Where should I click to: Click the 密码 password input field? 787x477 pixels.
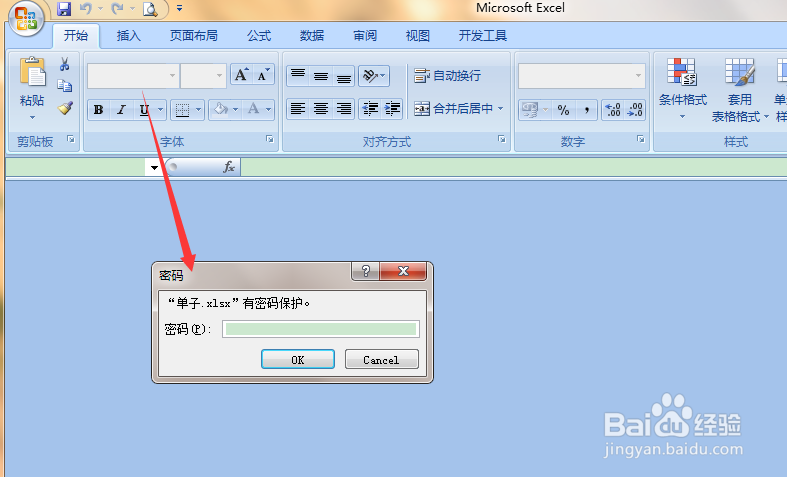click(321, 329)
